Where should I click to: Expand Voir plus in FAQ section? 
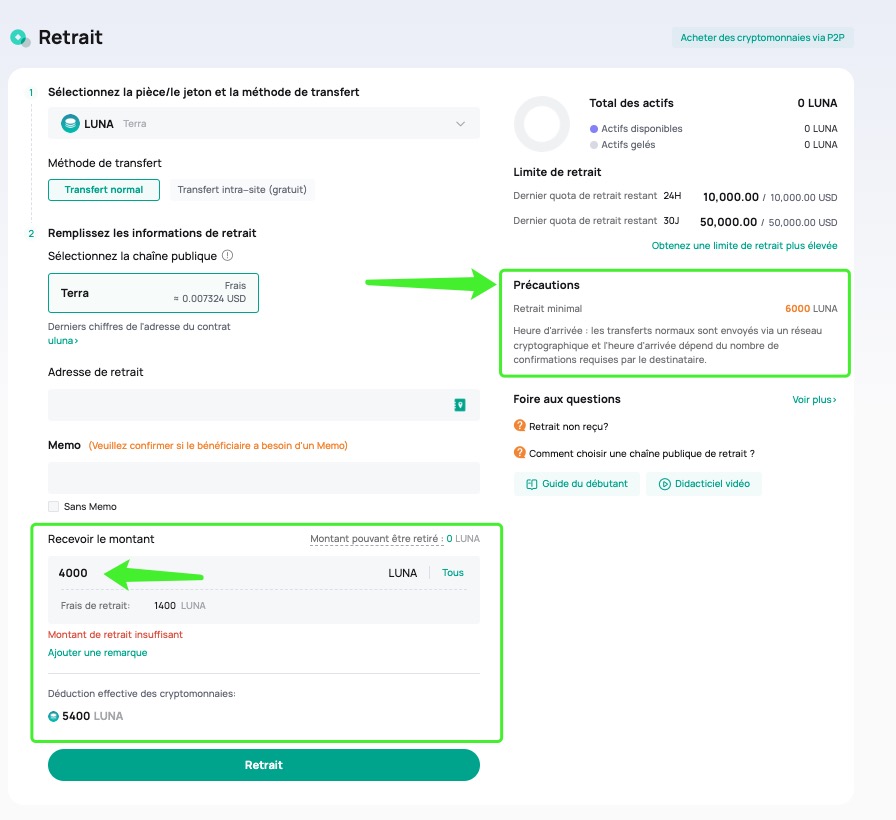coord(814,399)
